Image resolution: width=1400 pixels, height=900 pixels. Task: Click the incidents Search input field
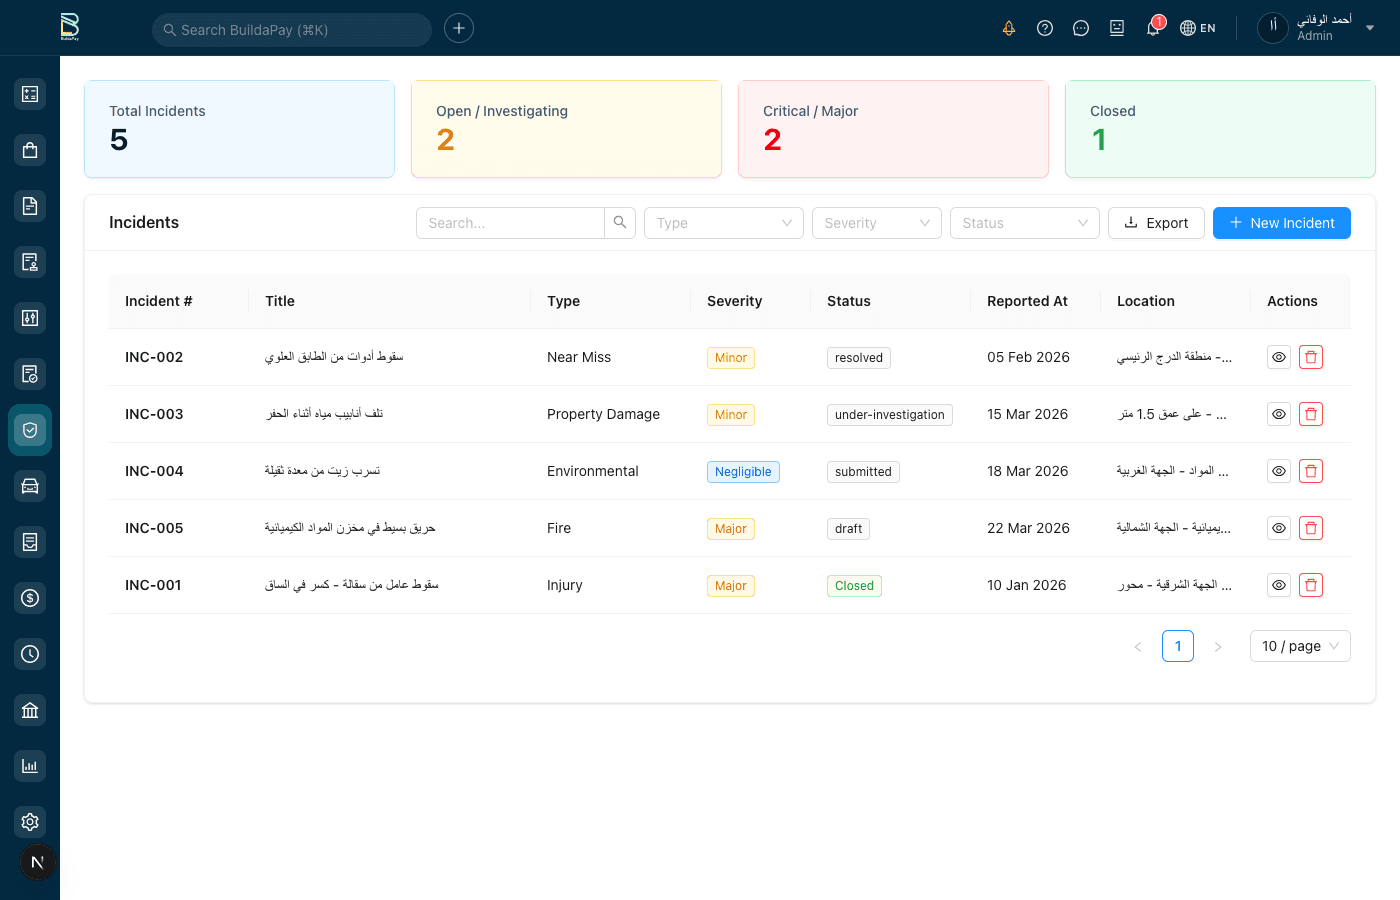point(510,223)
